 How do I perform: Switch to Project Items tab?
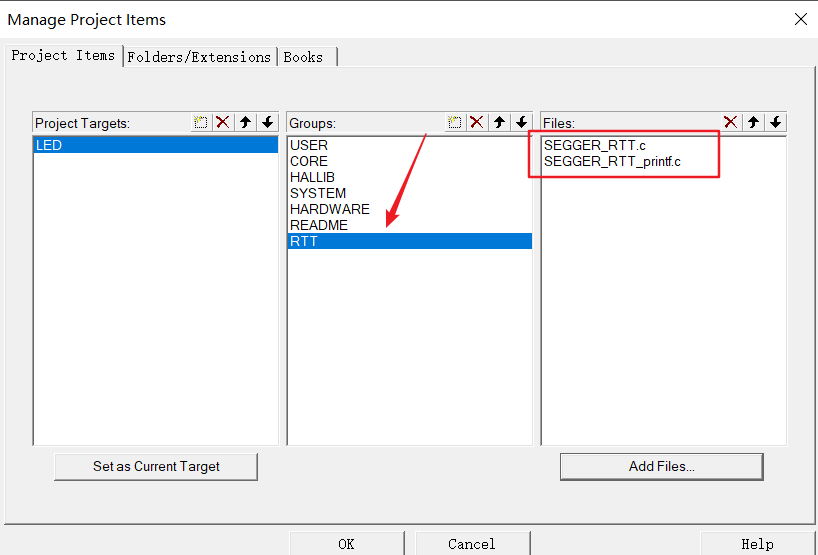tap(63, 55)
